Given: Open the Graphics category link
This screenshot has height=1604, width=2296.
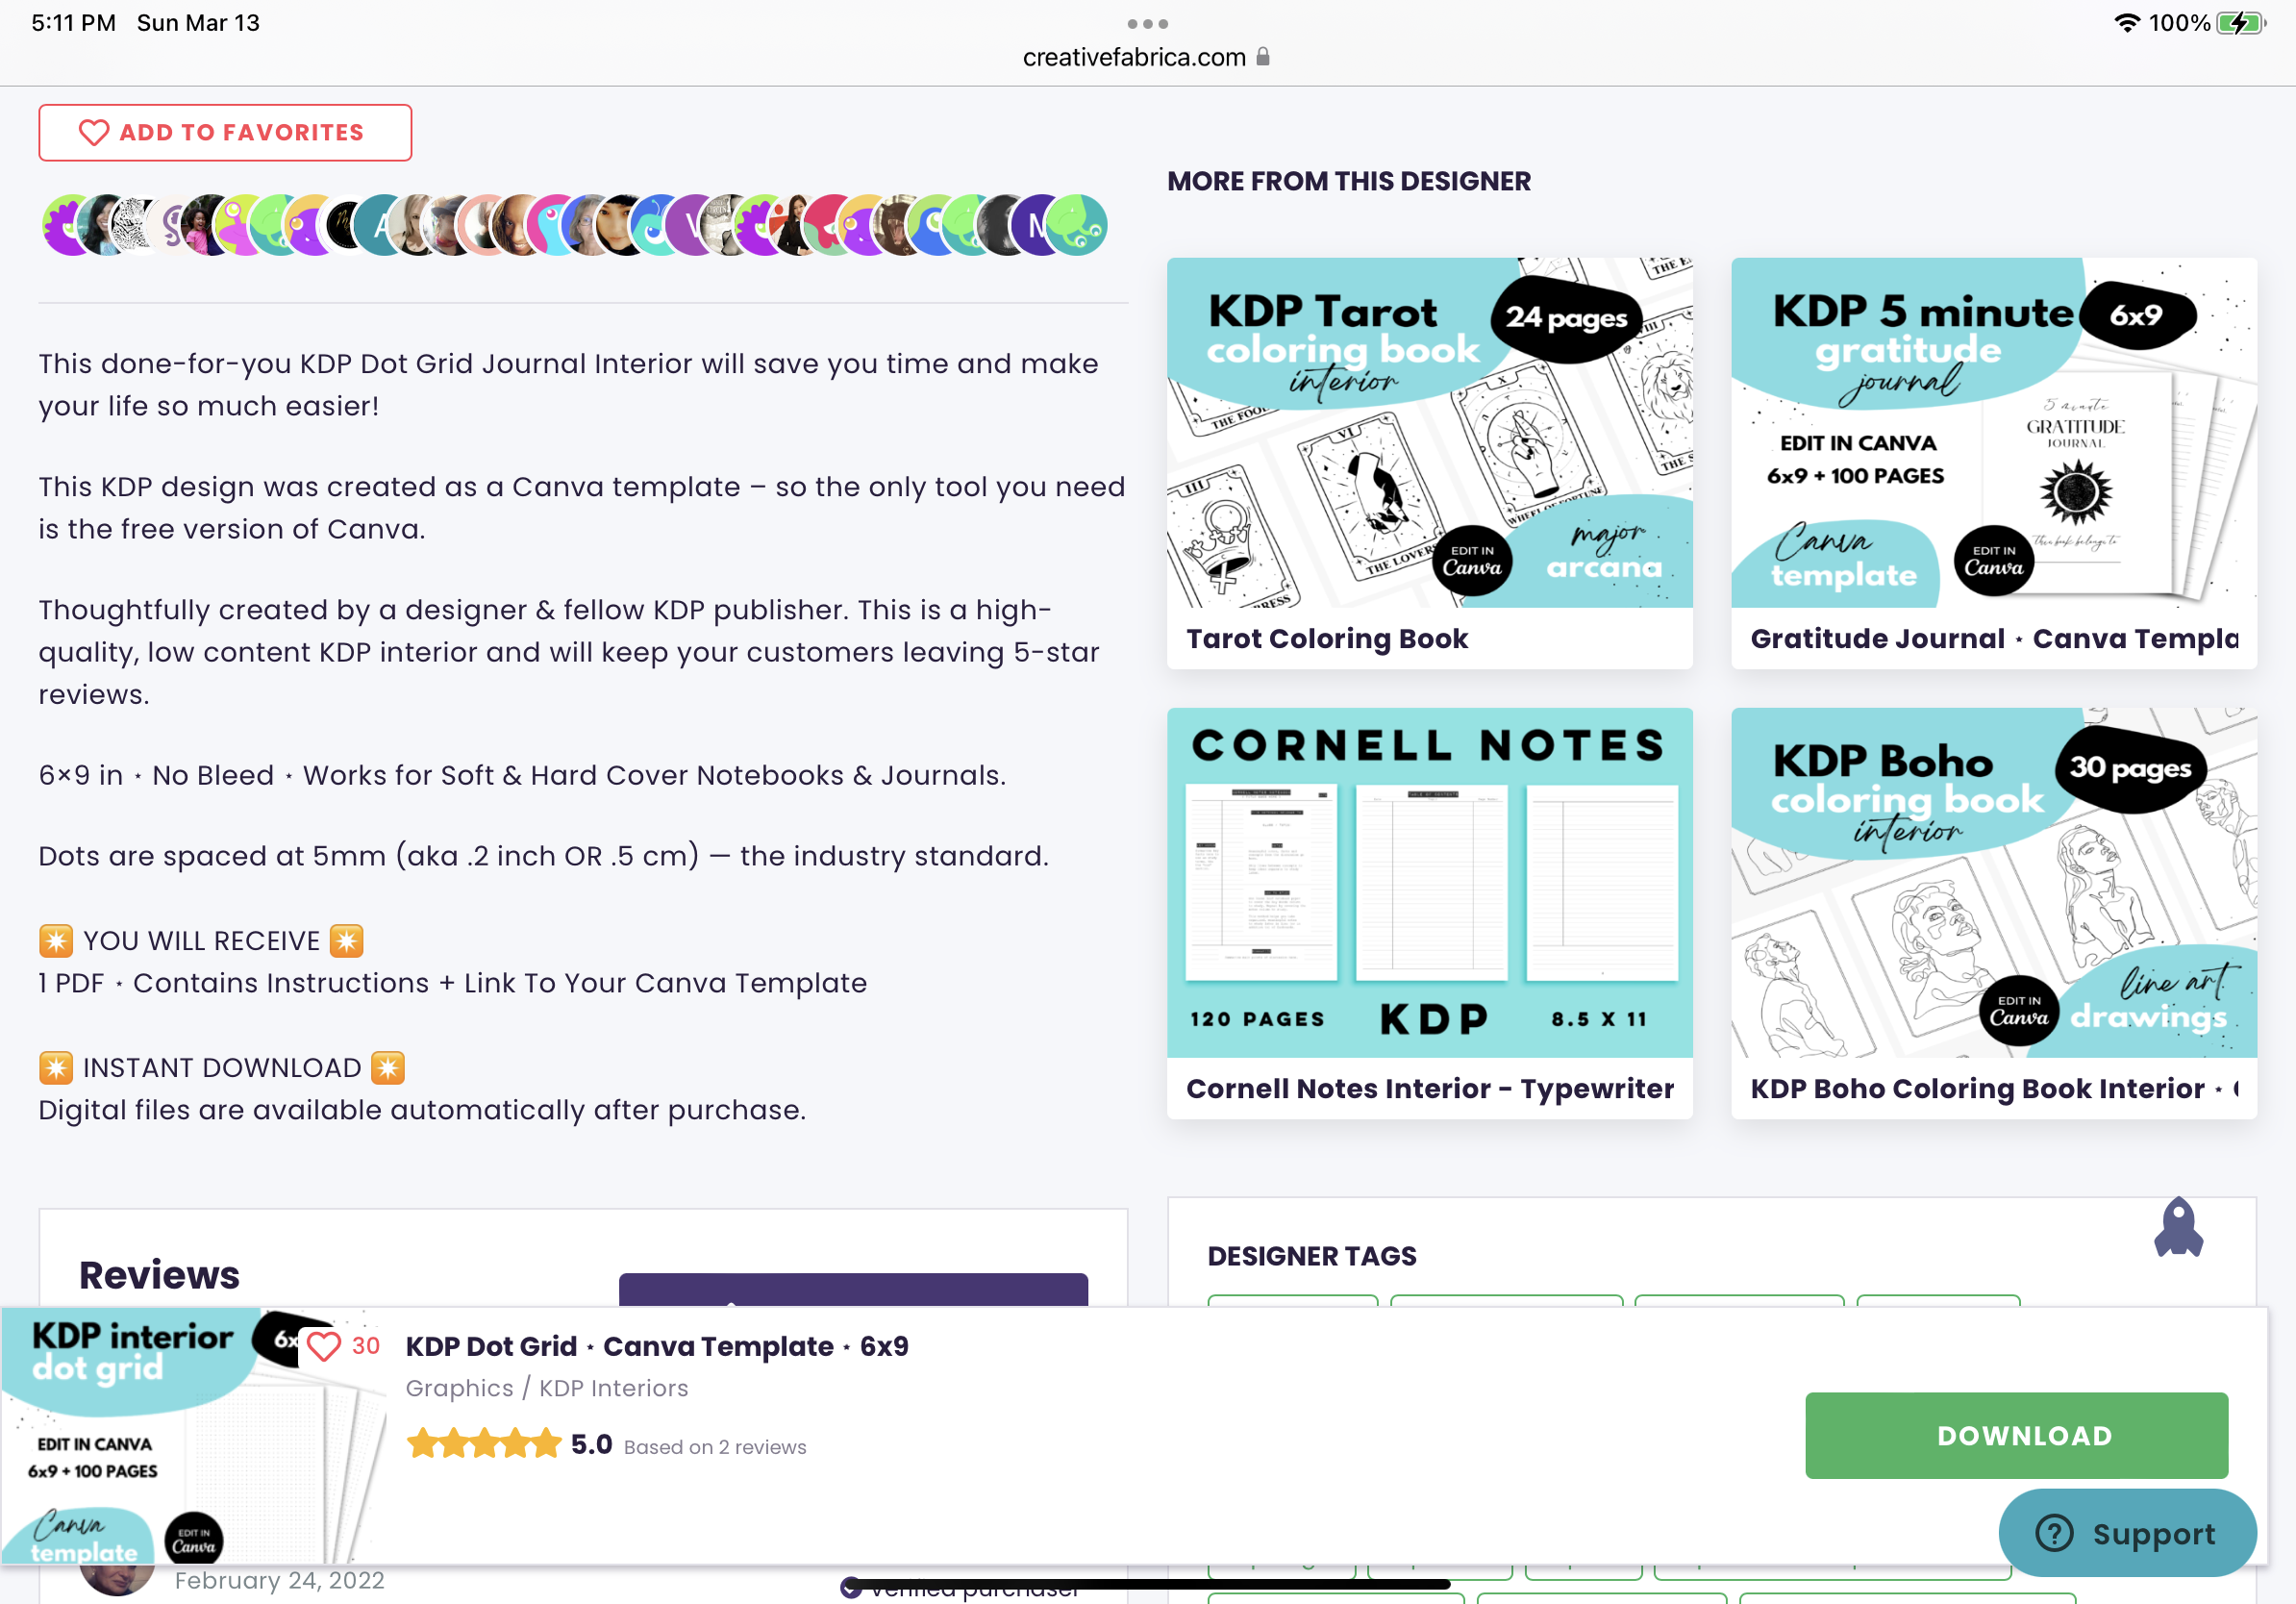Looking at the screenshot, I should [x=459, y=1388].
